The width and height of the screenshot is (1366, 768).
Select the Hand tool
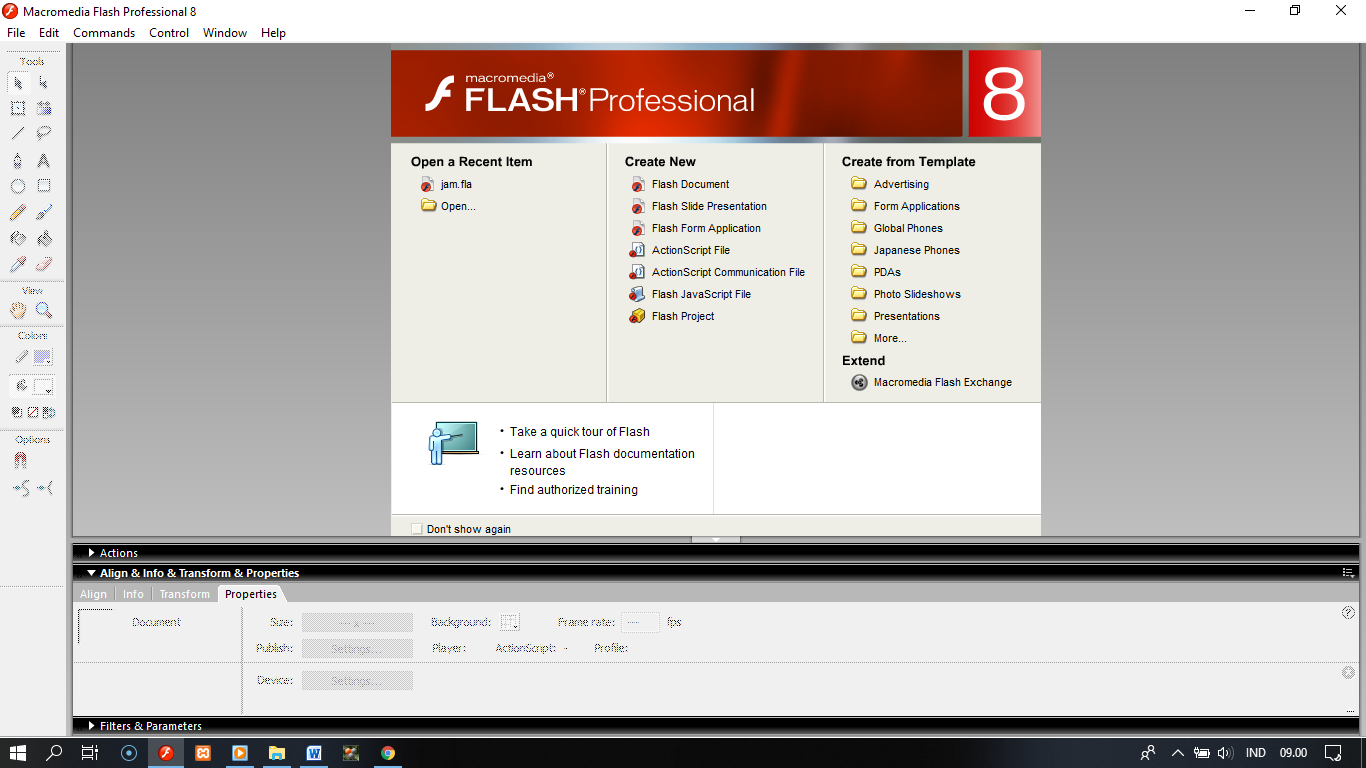click(x=18, y=310)
